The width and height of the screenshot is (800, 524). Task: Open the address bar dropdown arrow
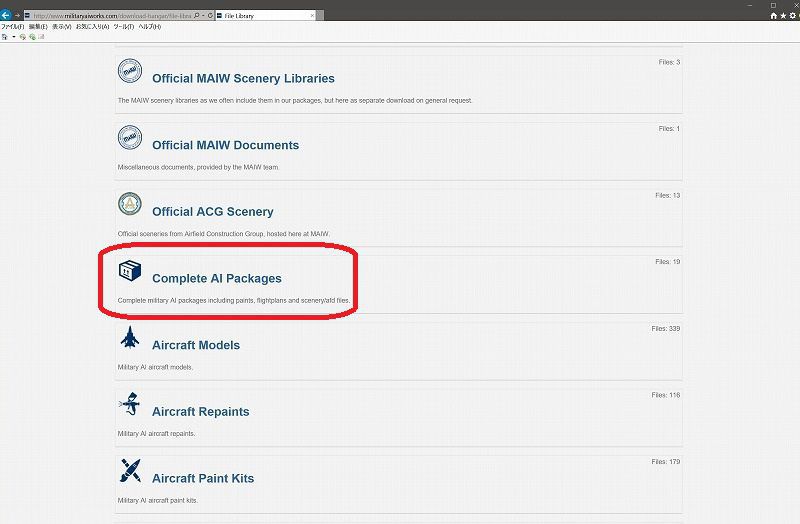203,15
